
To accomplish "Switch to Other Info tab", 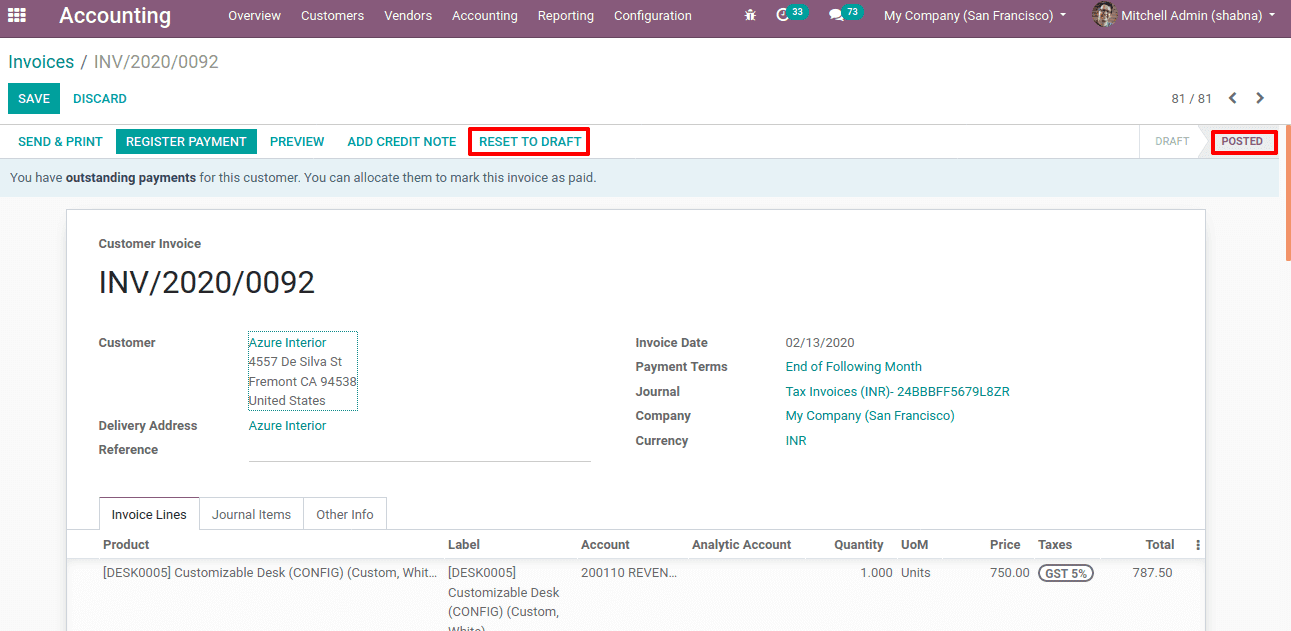I will (x=345, y=514).
